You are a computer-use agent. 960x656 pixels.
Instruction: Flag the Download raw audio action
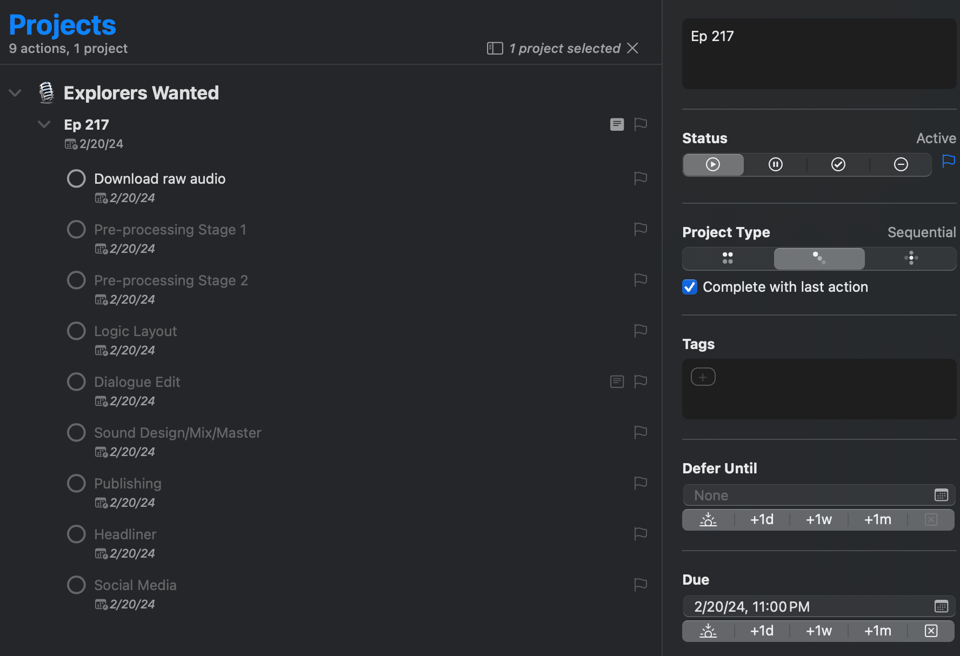[641, 179]
